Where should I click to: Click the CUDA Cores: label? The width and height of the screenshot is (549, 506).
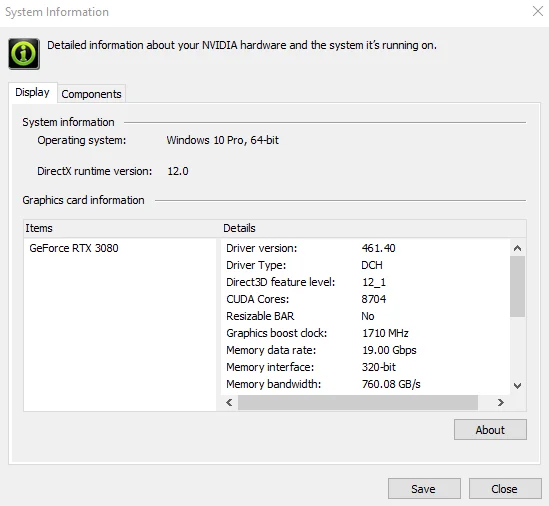coord(258,299)
